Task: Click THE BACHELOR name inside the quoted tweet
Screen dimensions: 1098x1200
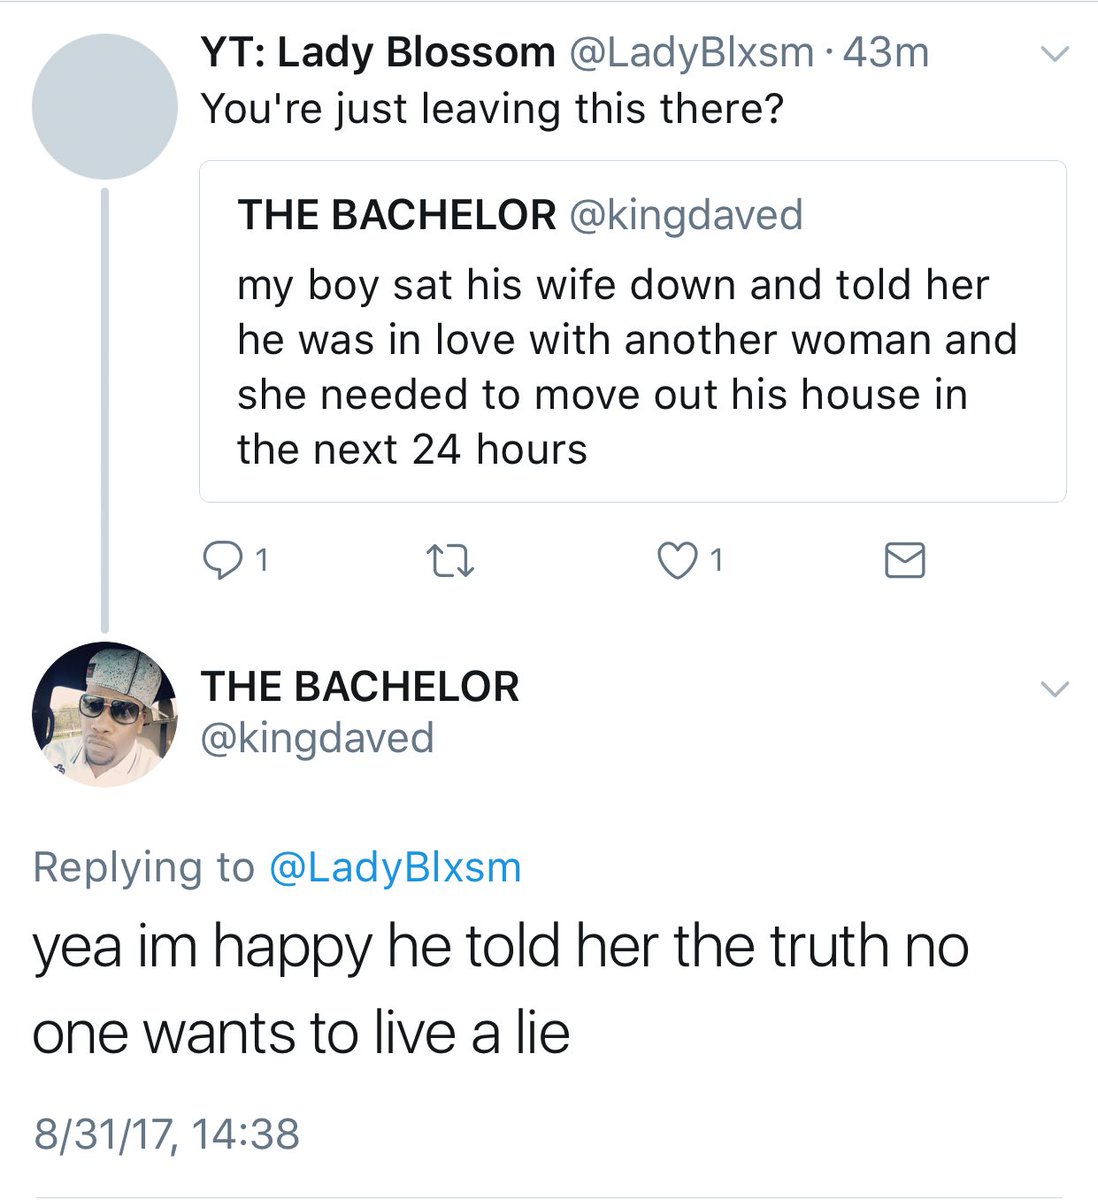Action: [396, 215]
